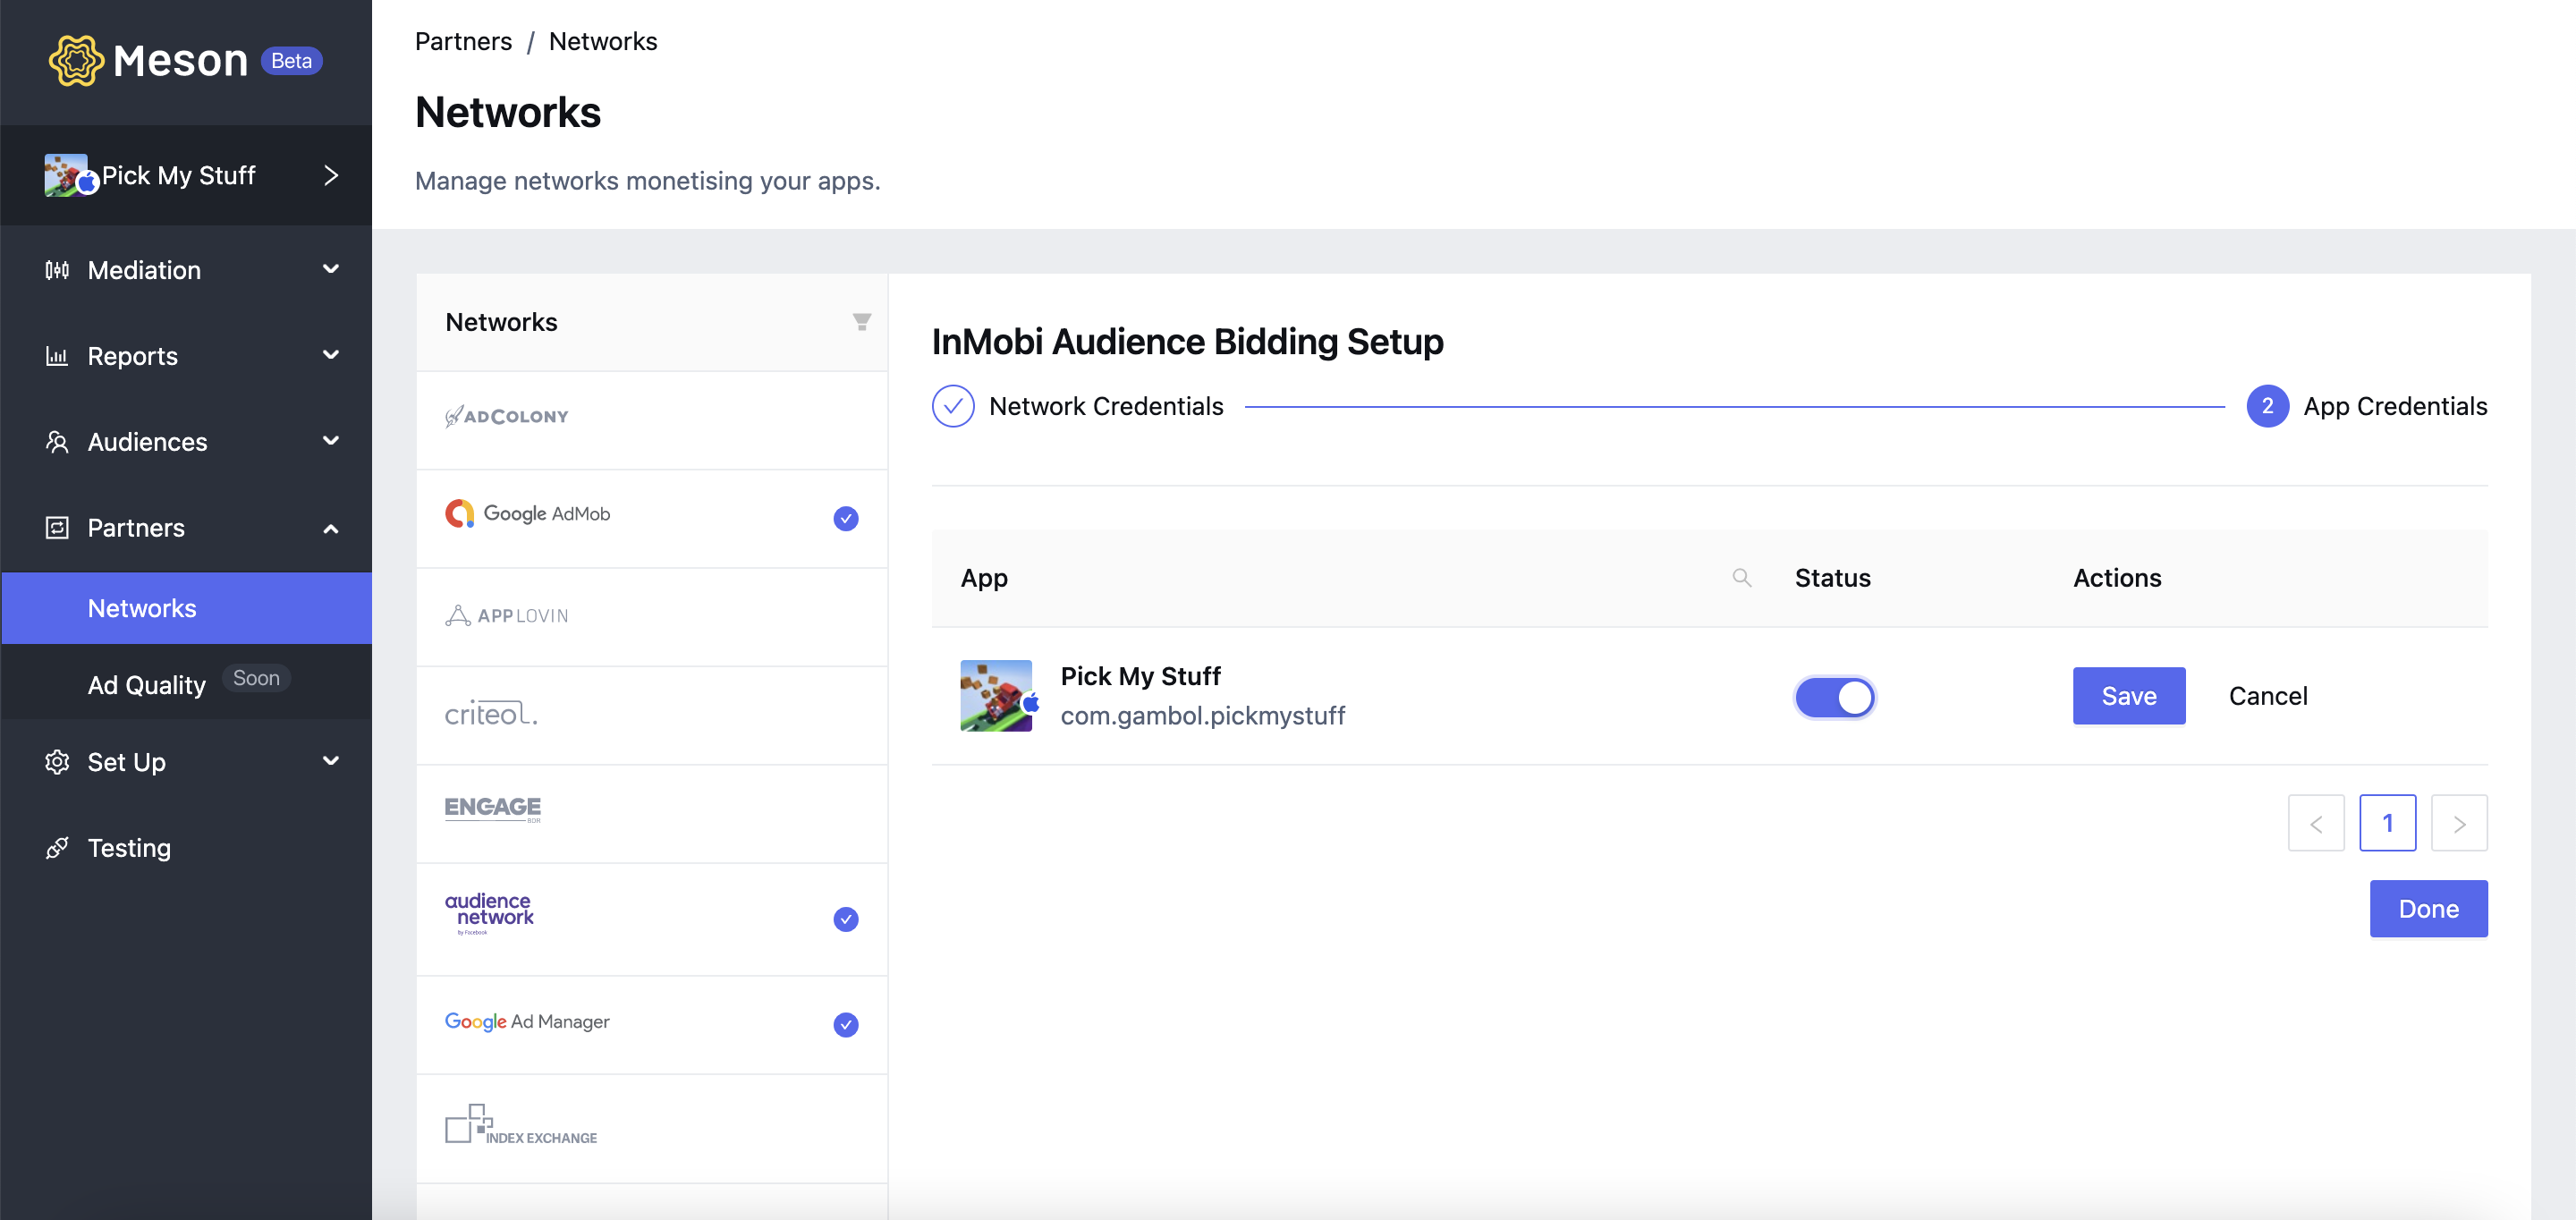Image resolution: width=2576 pixels, height=1220 pixels.
Task: Click the Google AdMob configured checkmark badge
Action: (845, 518)
